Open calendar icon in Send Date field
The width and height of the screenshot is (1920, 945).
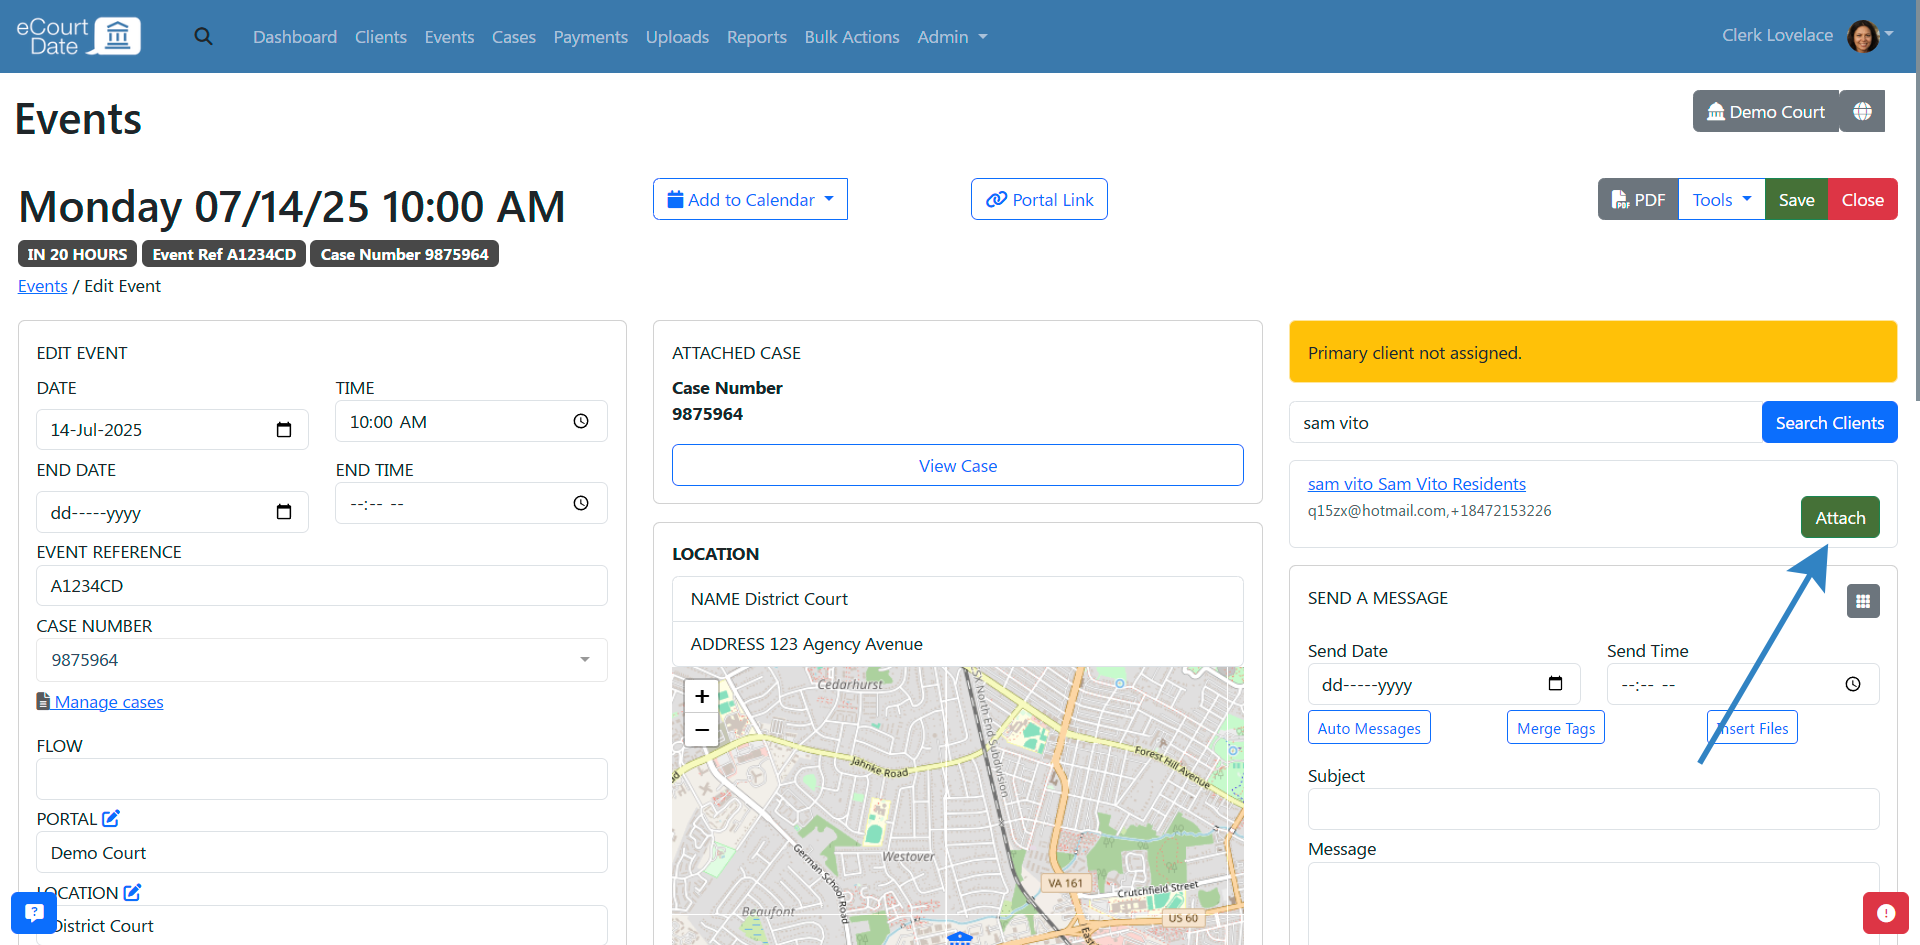coord(1555,684)
